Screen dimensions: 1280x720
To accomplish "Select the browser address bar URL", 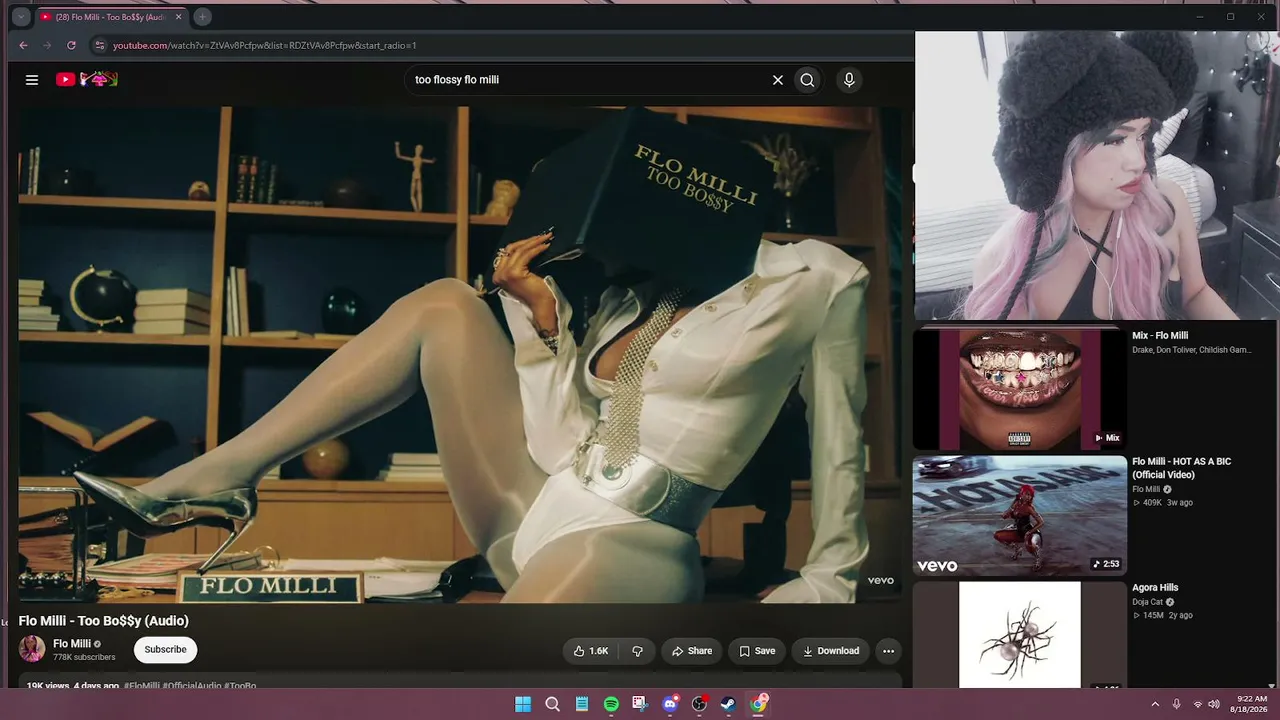I will (x=264, y=46).
